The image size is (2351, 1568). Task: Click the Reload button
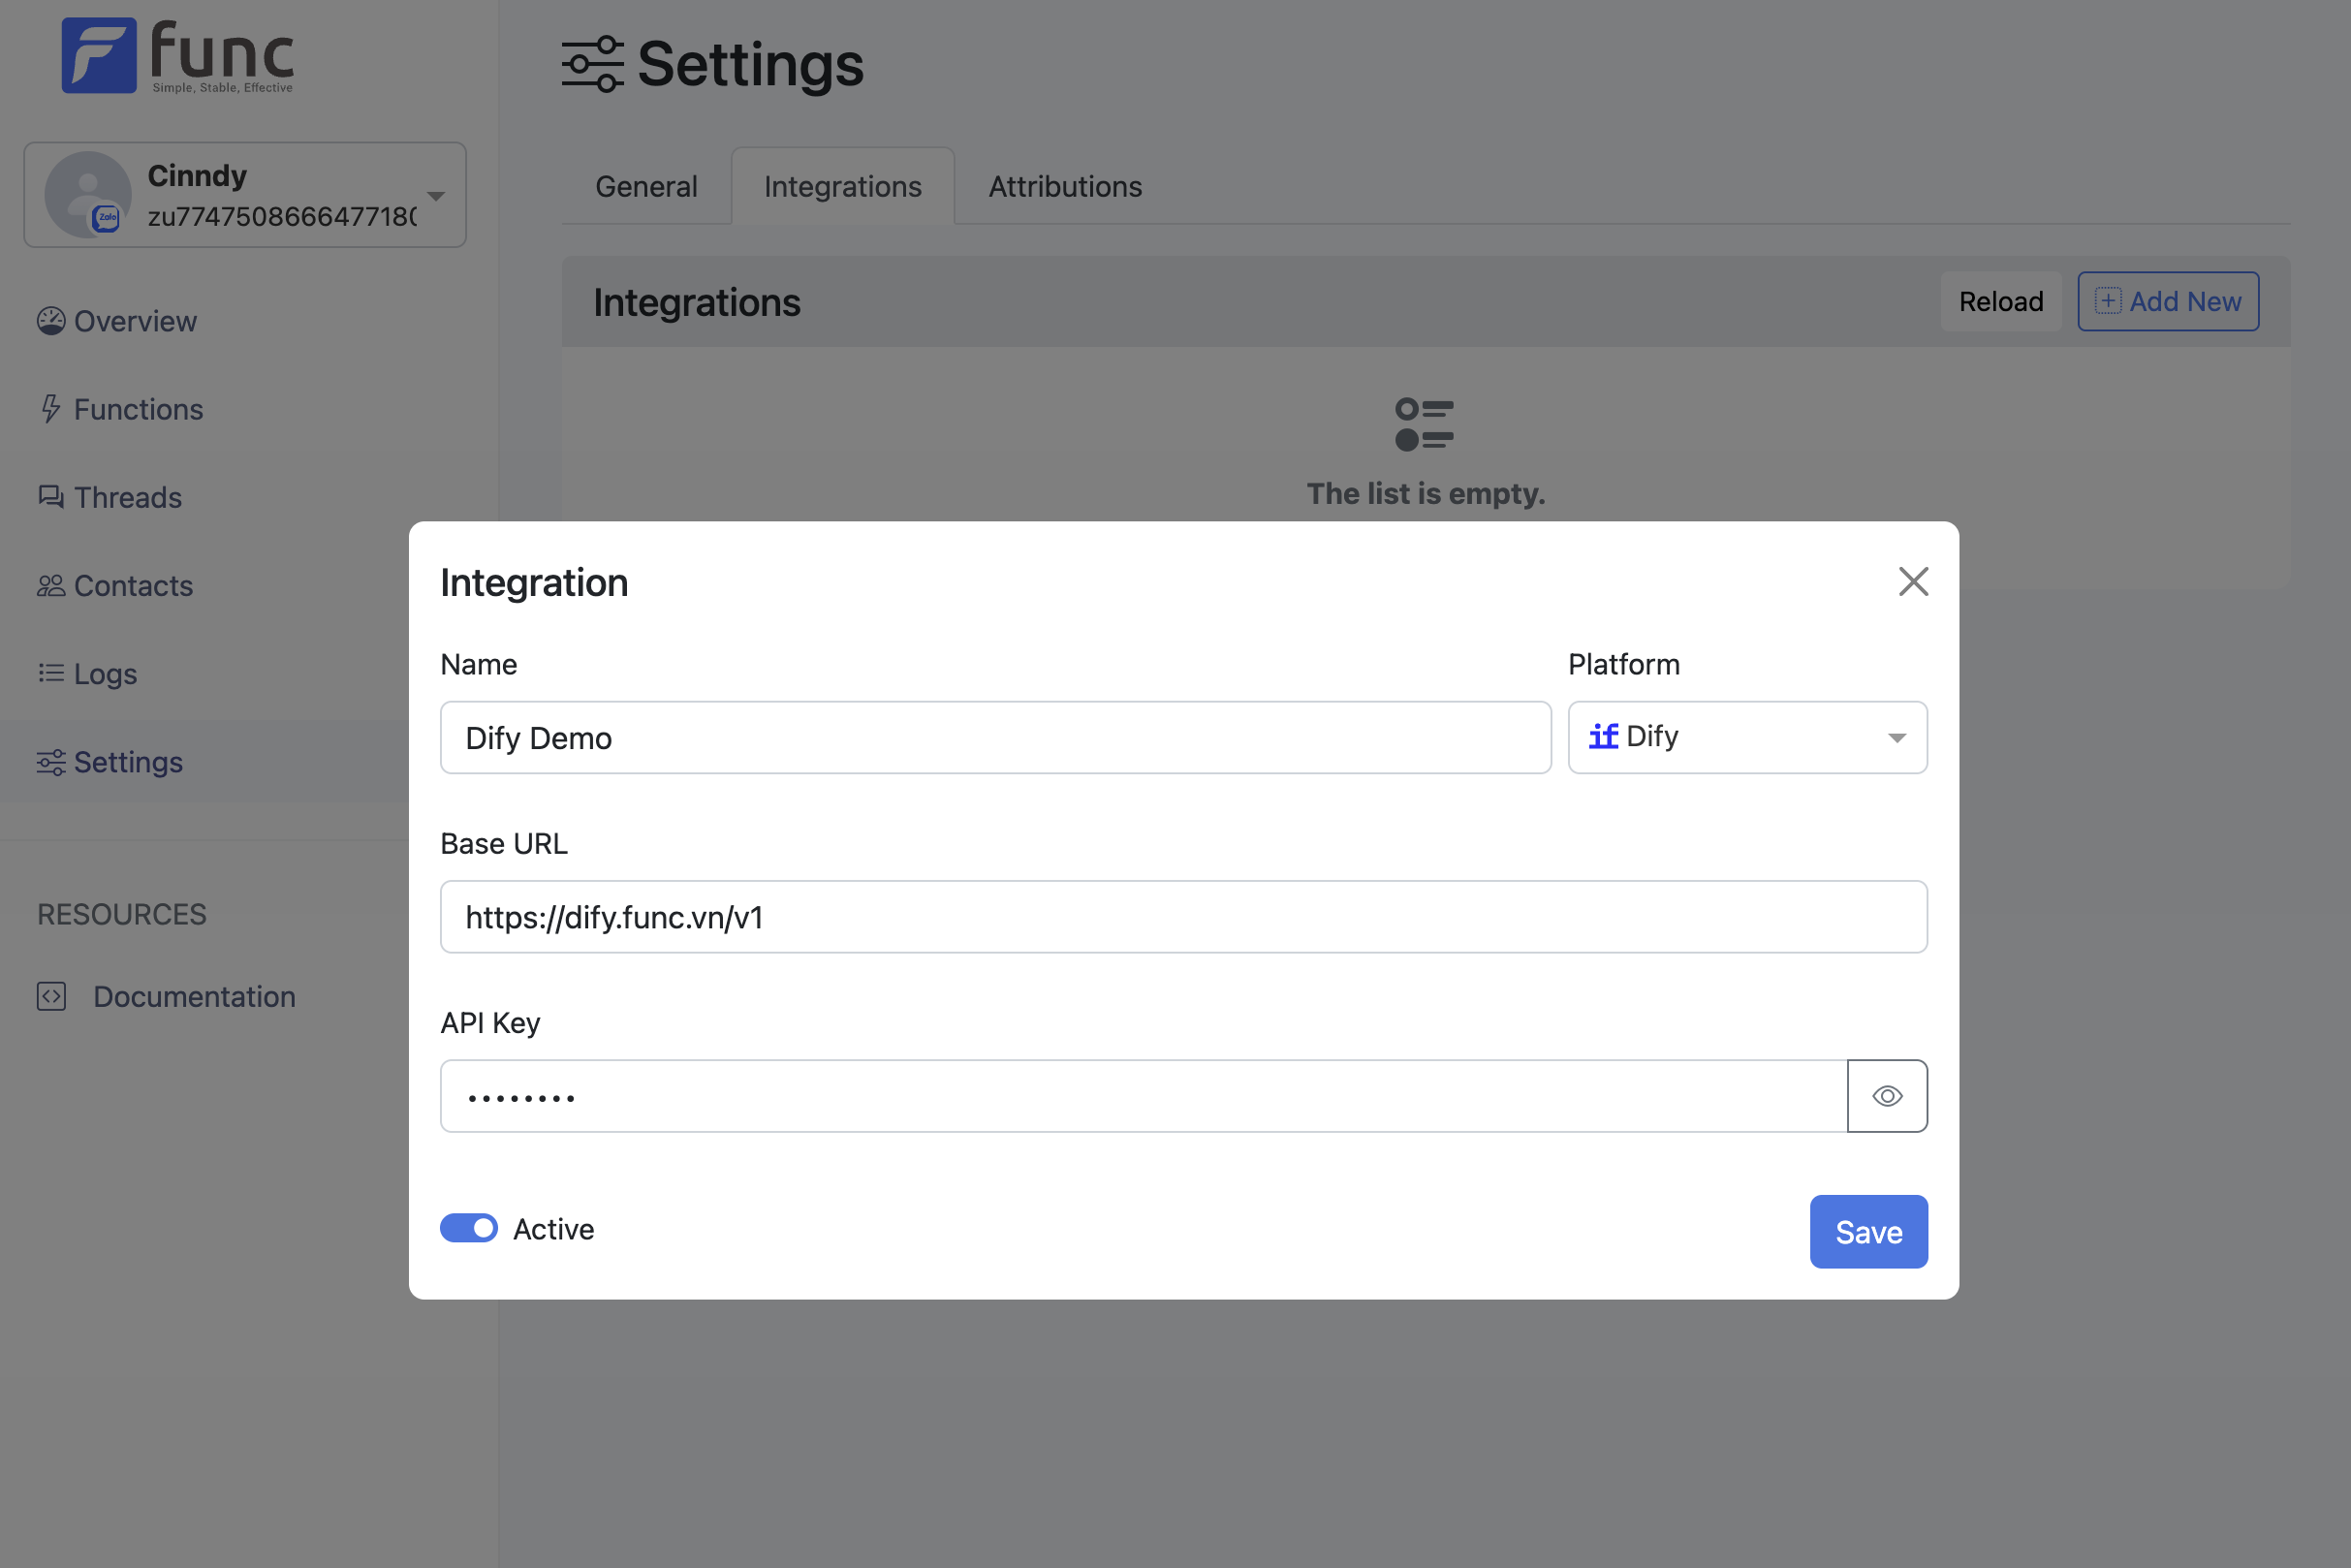2000,301
